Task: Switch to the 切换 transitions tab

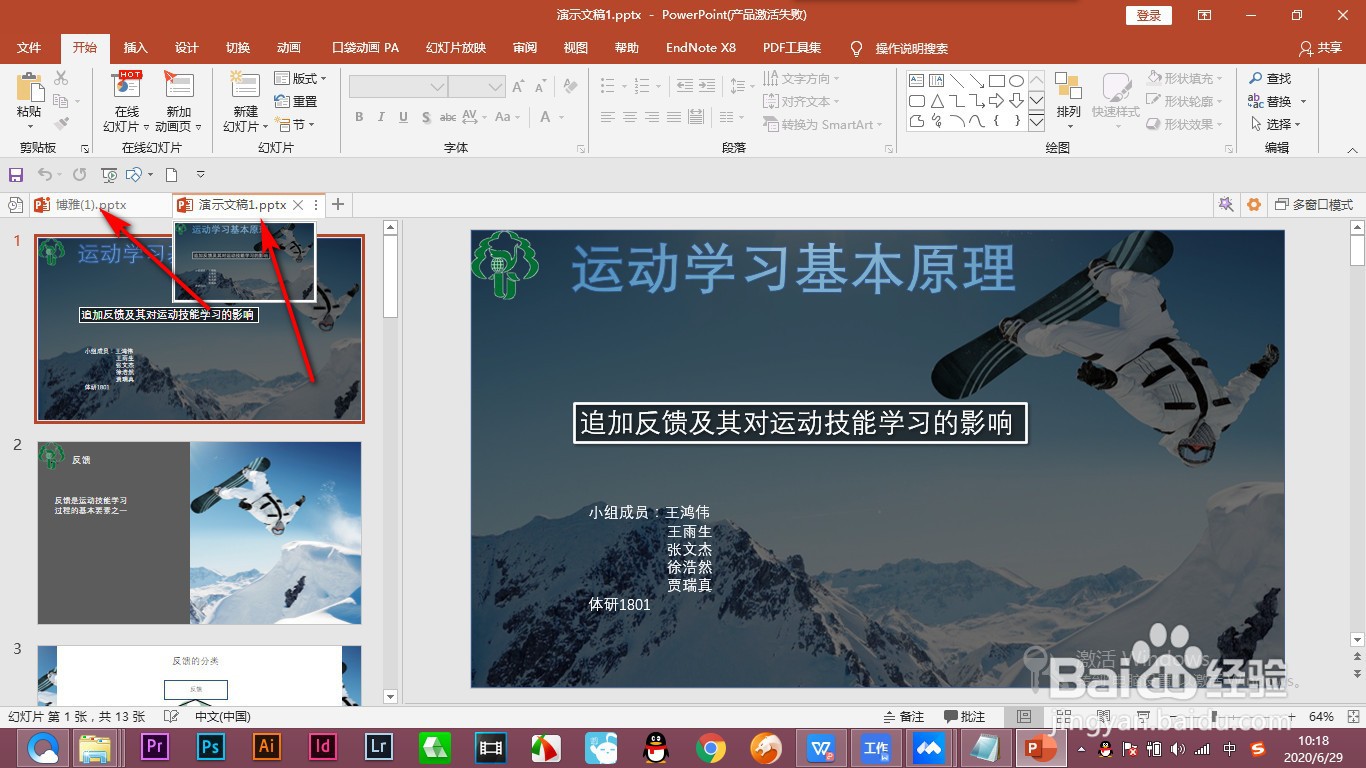Action: [238, 48]
